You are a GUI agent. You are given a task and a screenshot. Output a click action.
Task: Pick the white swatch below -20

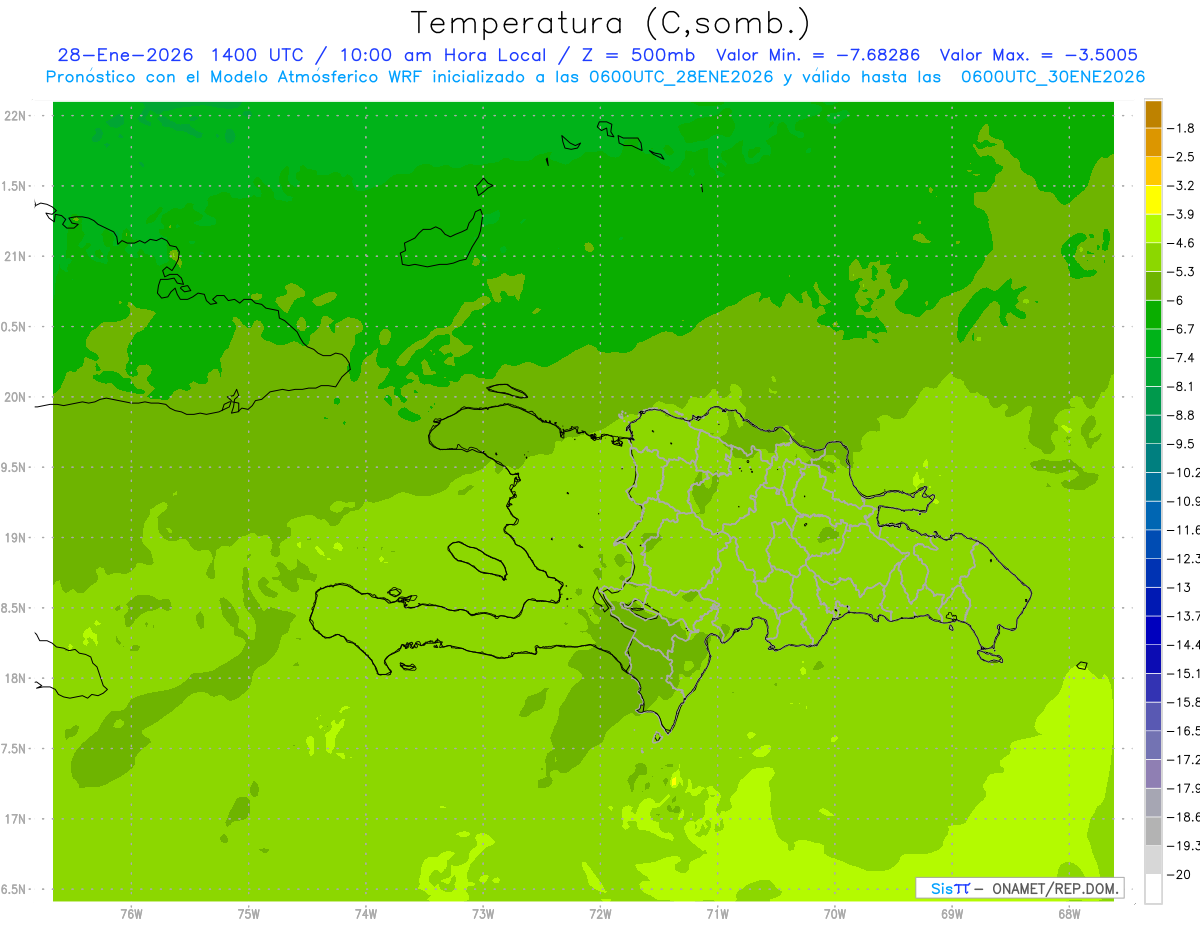pos(1153,889)
